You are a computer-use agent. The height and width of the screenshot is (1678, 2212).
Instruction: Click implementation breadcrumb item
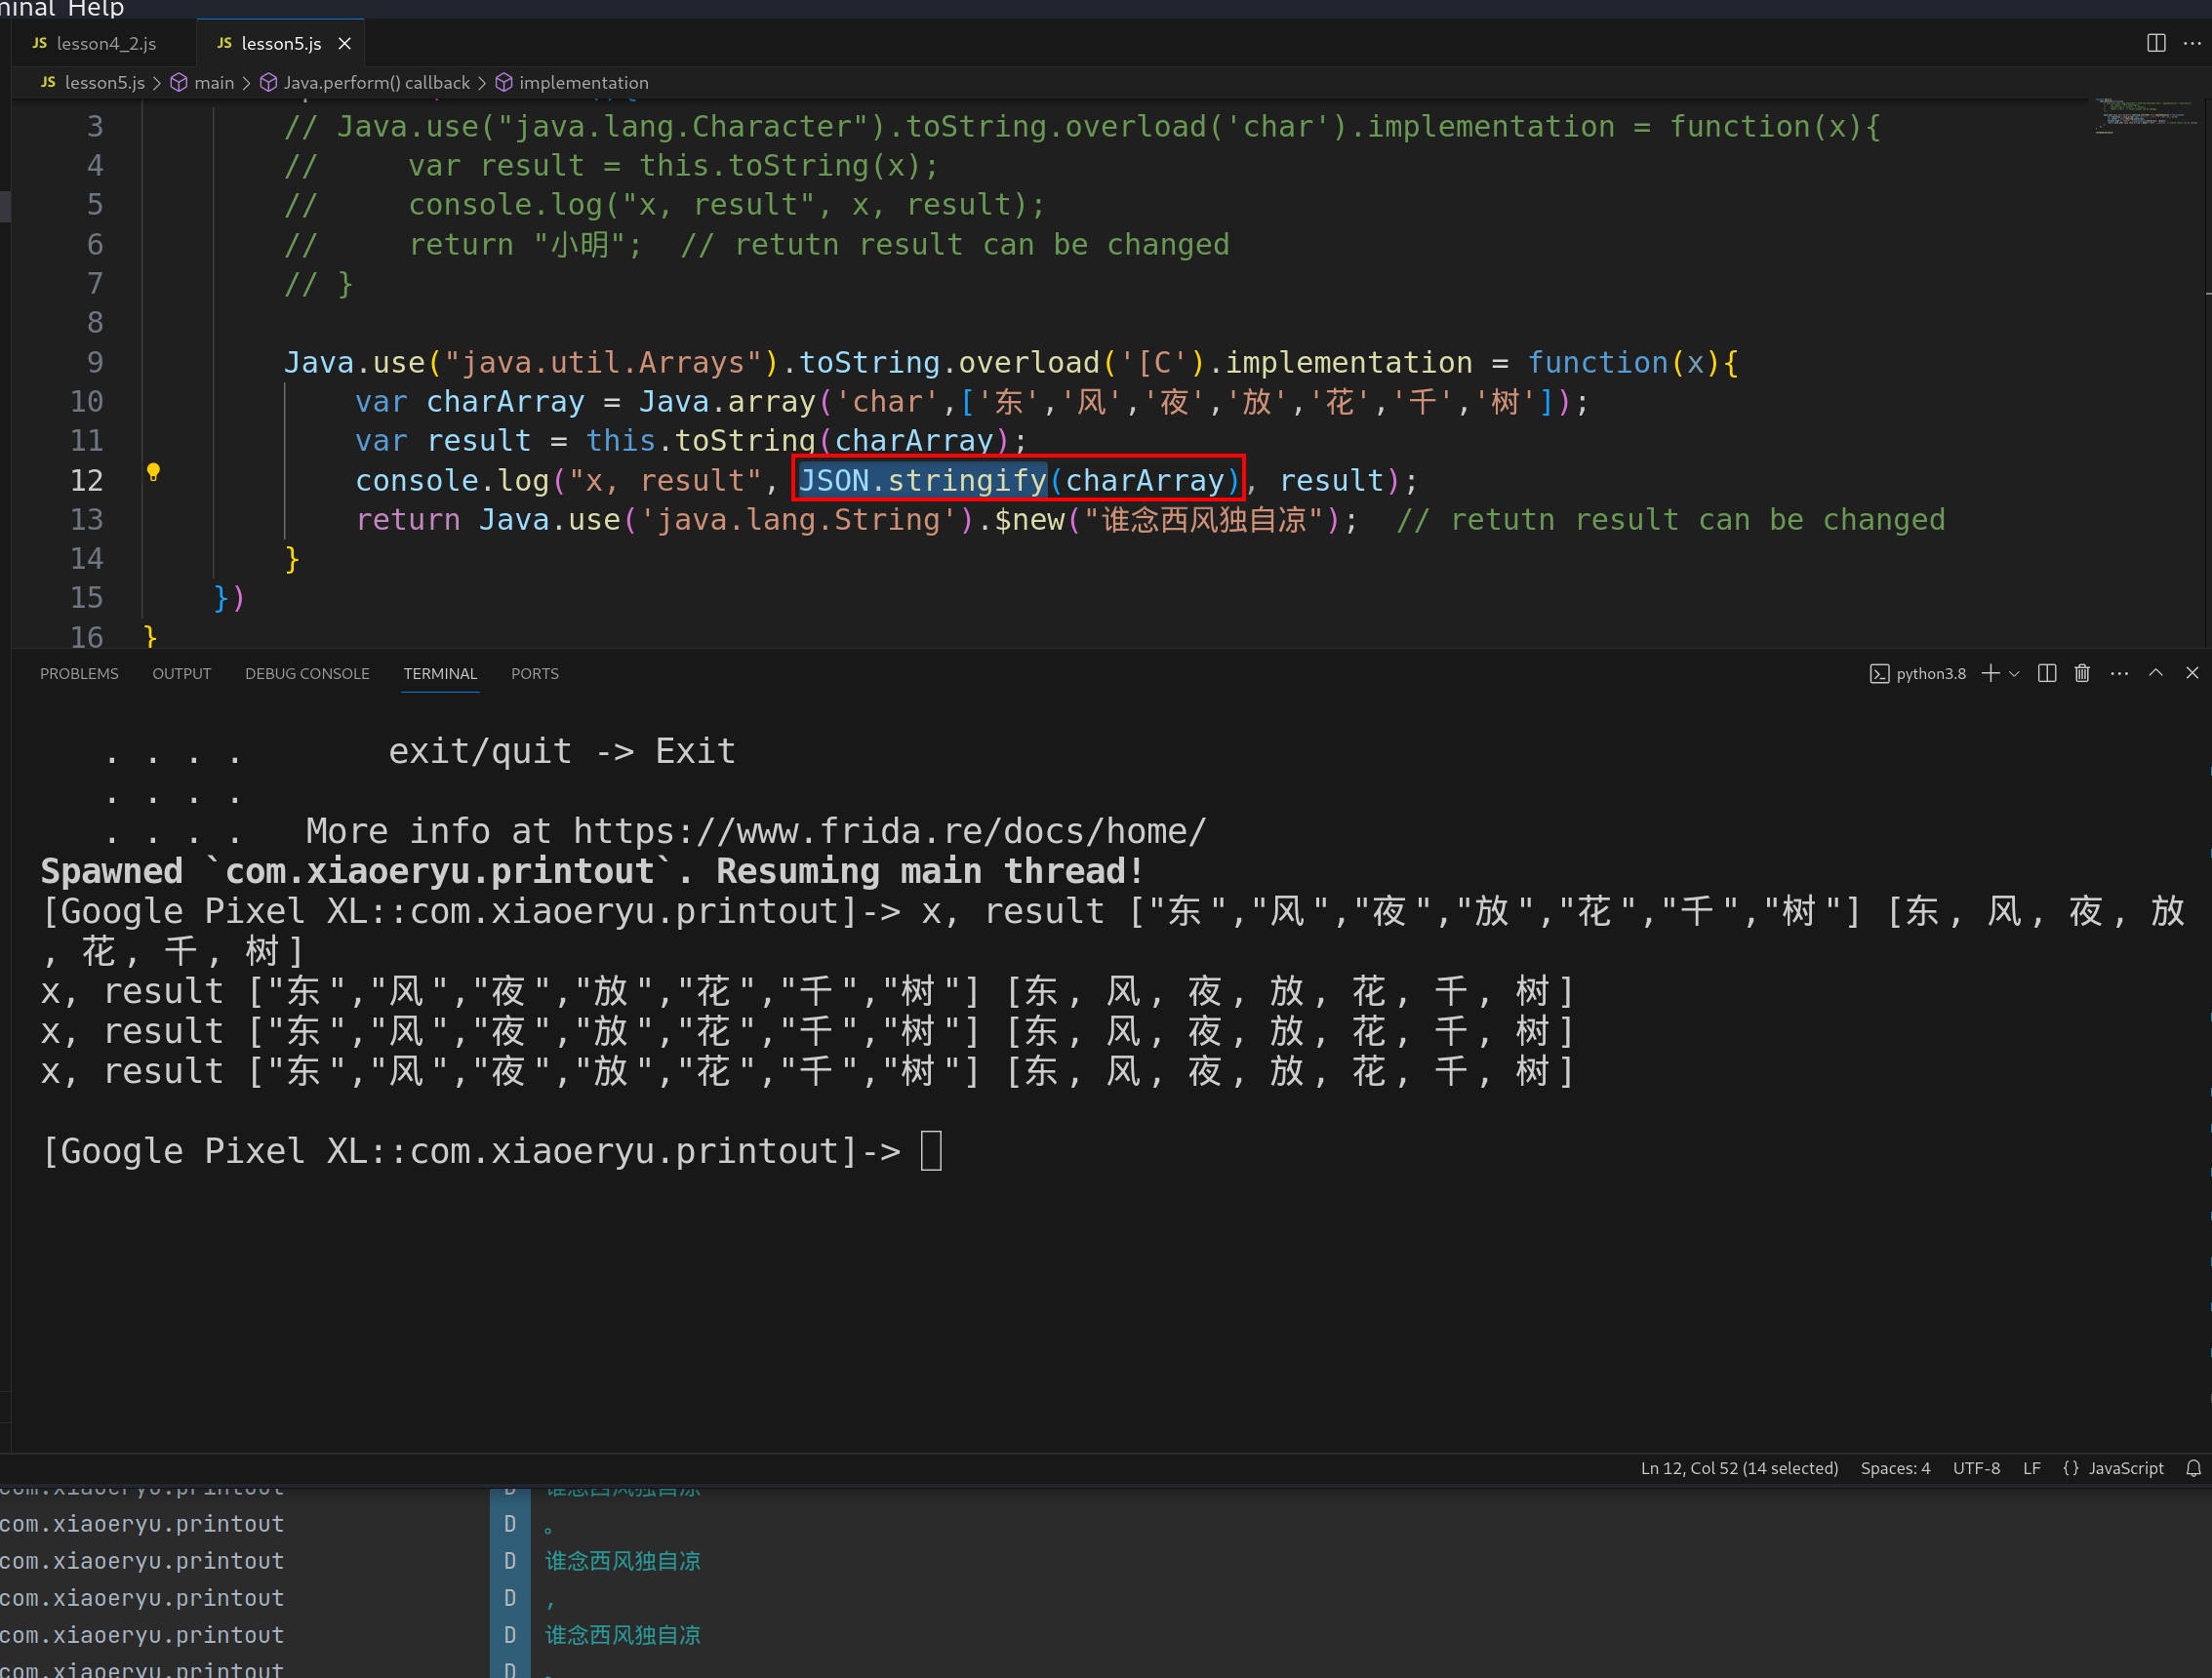click(572, 83)
